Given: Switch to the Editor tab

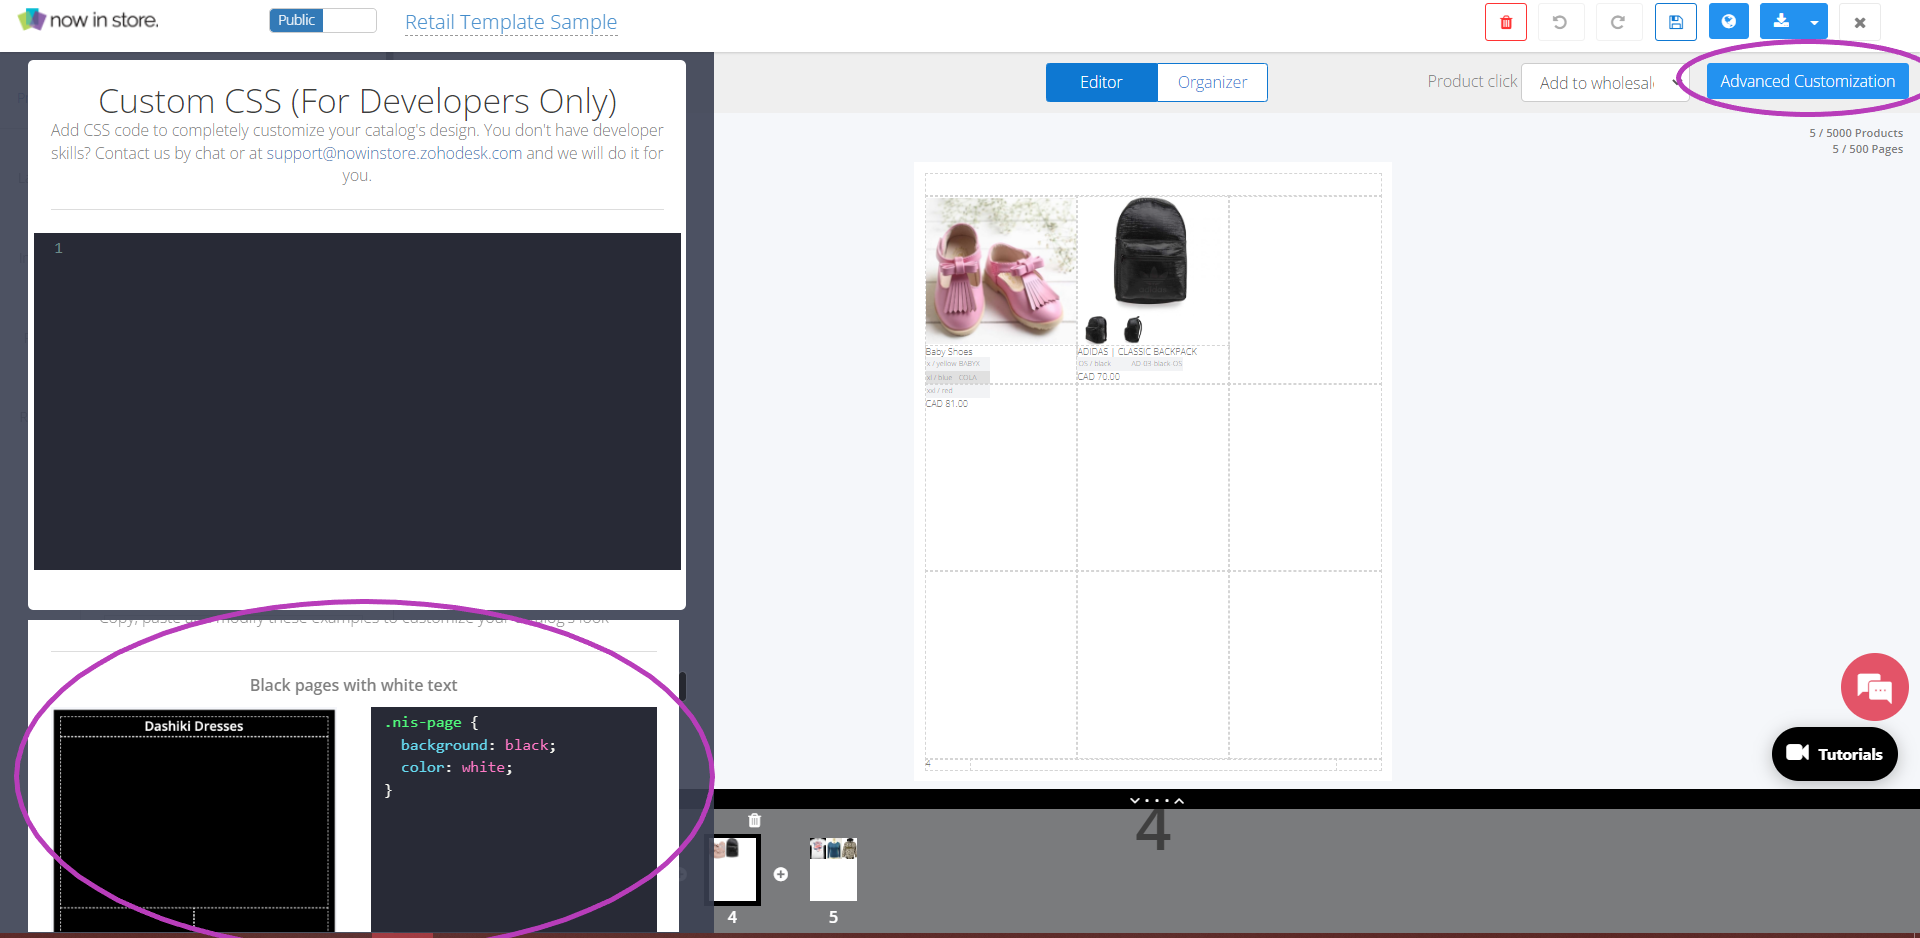Looking at the screenshot, I should (x=1101, y=83).
